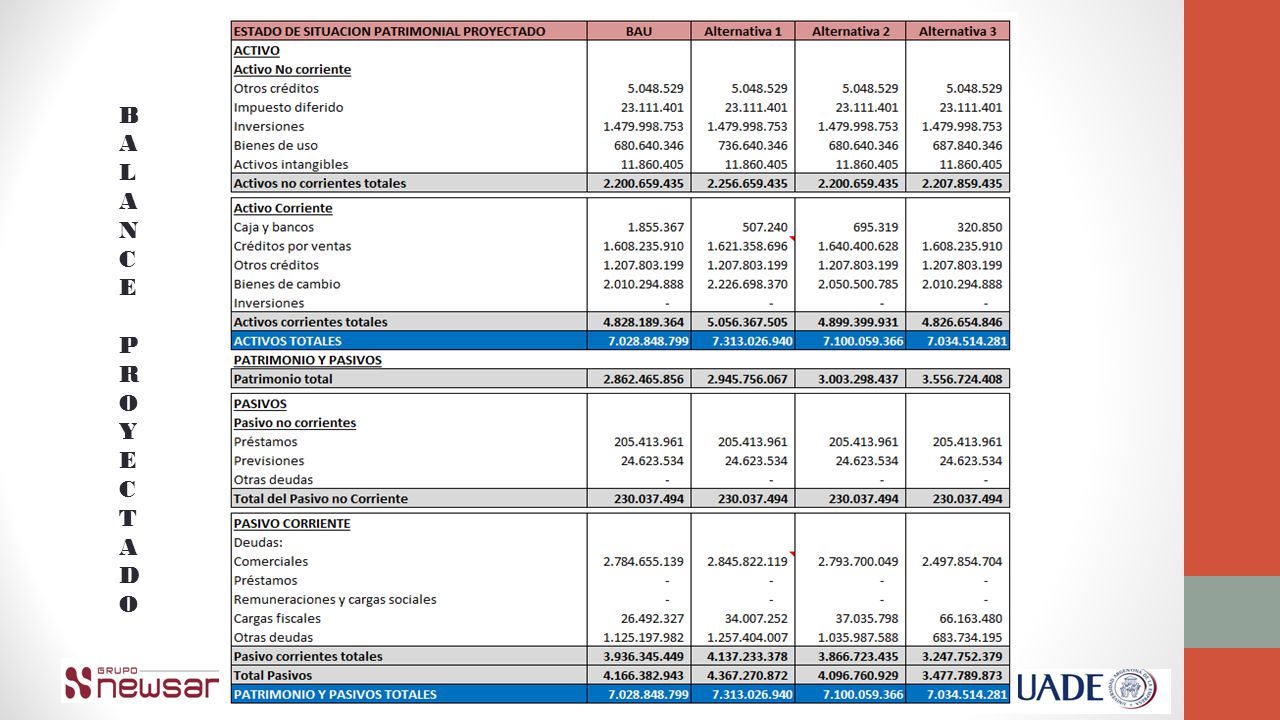The width and height of the screenshot is (1280, 720).
Task: Select the Activos corrientes totales label
Action: point(310,322)
